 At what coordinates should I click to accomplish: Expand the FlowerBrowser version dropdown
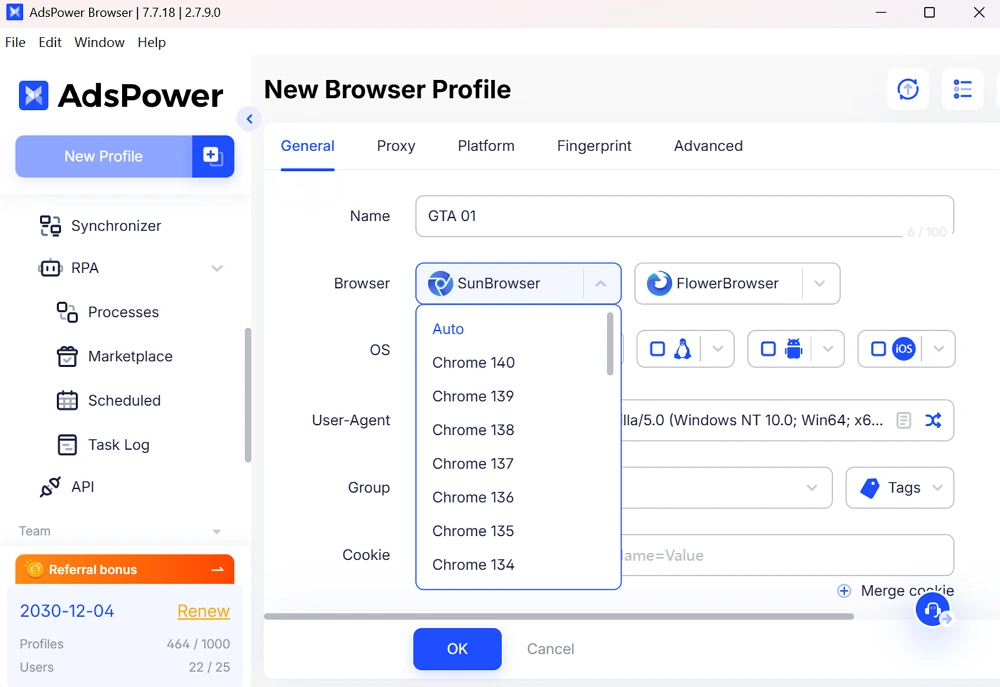pyautogui.click(x=820, y=284)
